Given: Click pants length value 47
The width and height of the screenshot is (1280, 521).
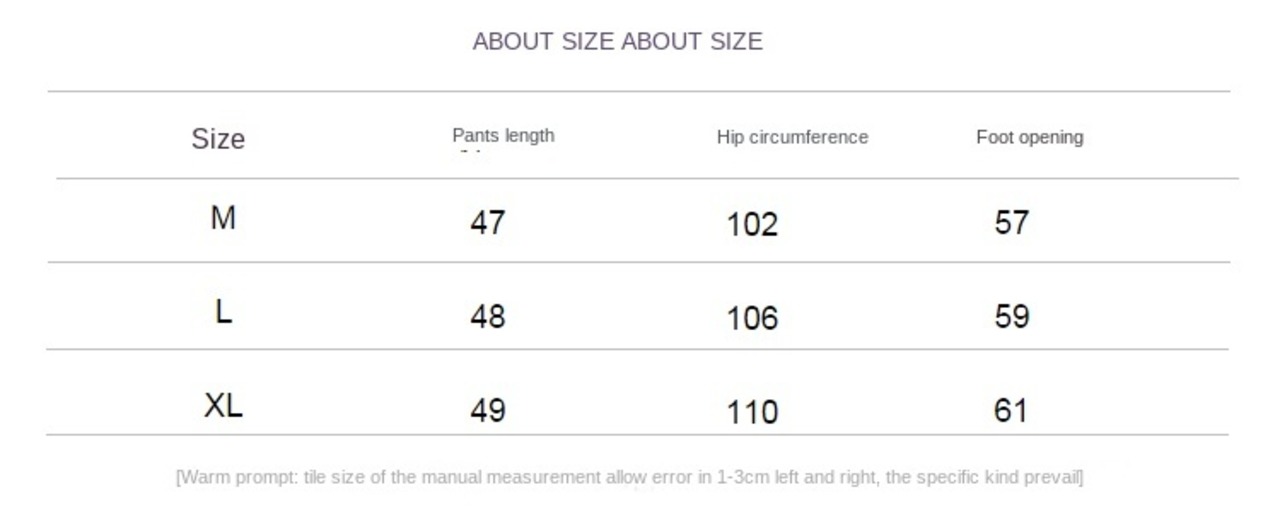Looking at the screenshot, I should tap(488, 222).
